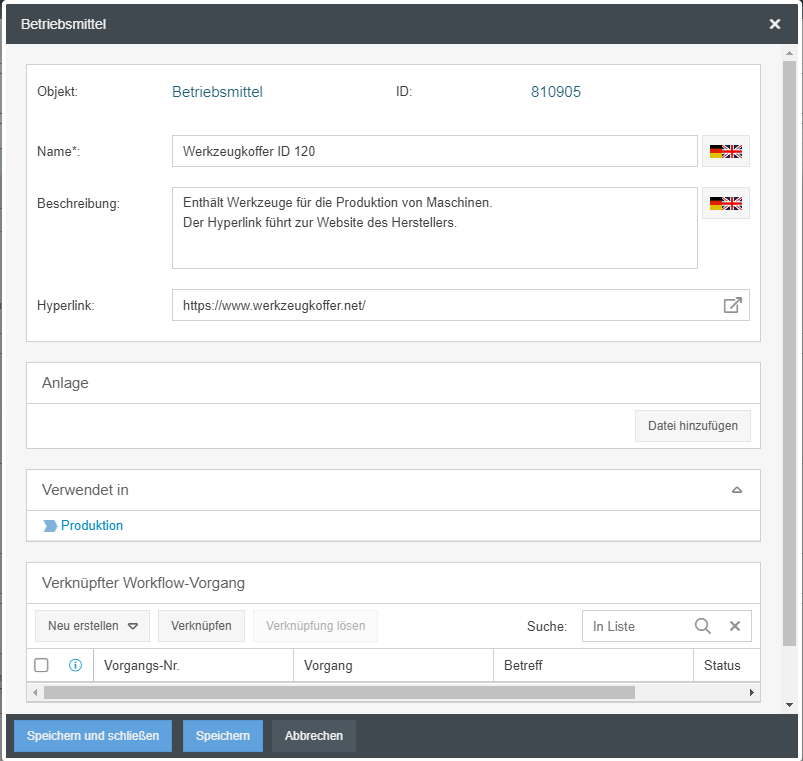Click the language flags icon beside Name
The image size is (803, 761).
726,152
